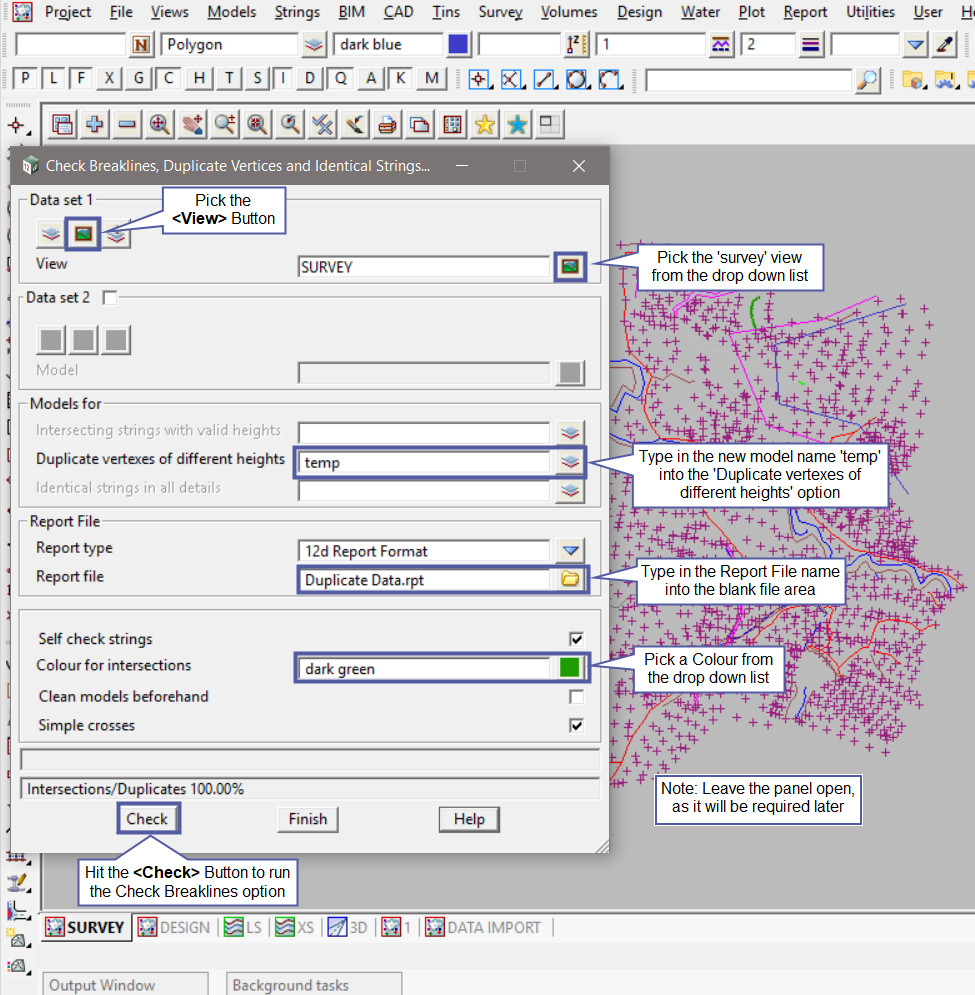Screen dimensions: 975x995
Task: Open the Report file folder browse icon
Action: pos(570,579)
